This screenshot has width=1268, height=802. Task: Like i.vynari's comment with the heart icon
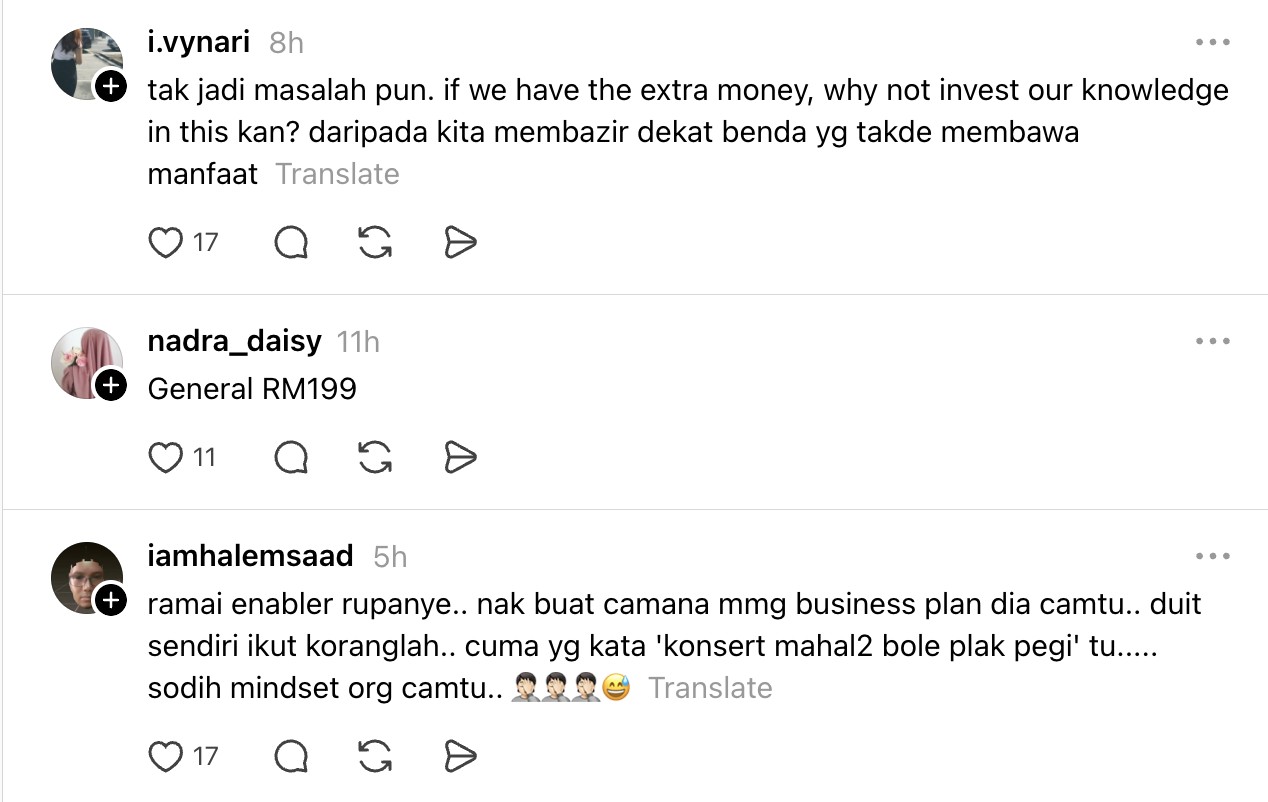click(x=166, y=243)
